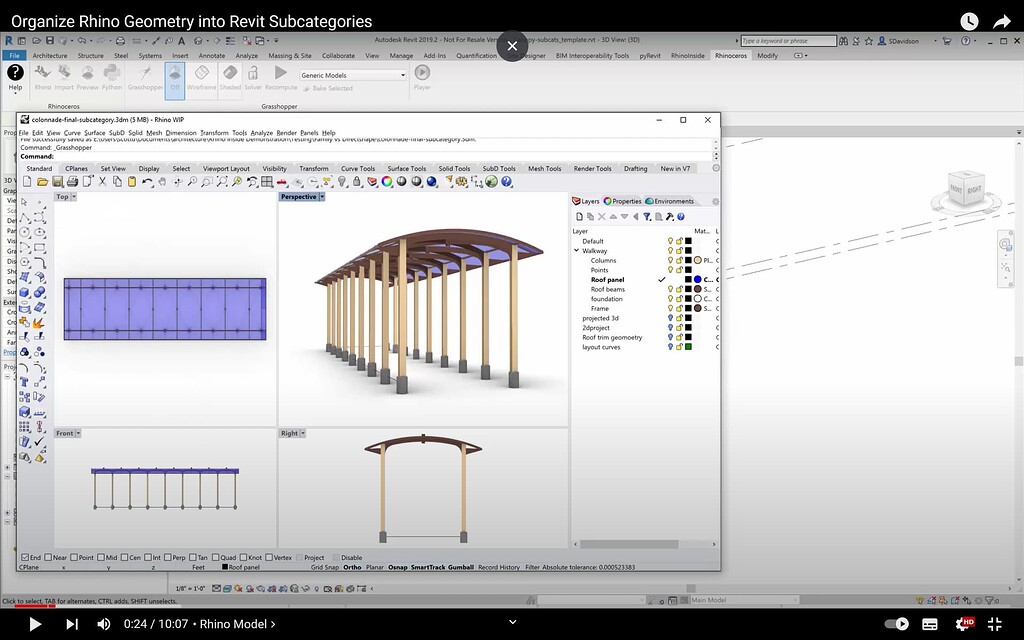Enable the Disable checkbox in the Osnap bar

tap(337, 558)
